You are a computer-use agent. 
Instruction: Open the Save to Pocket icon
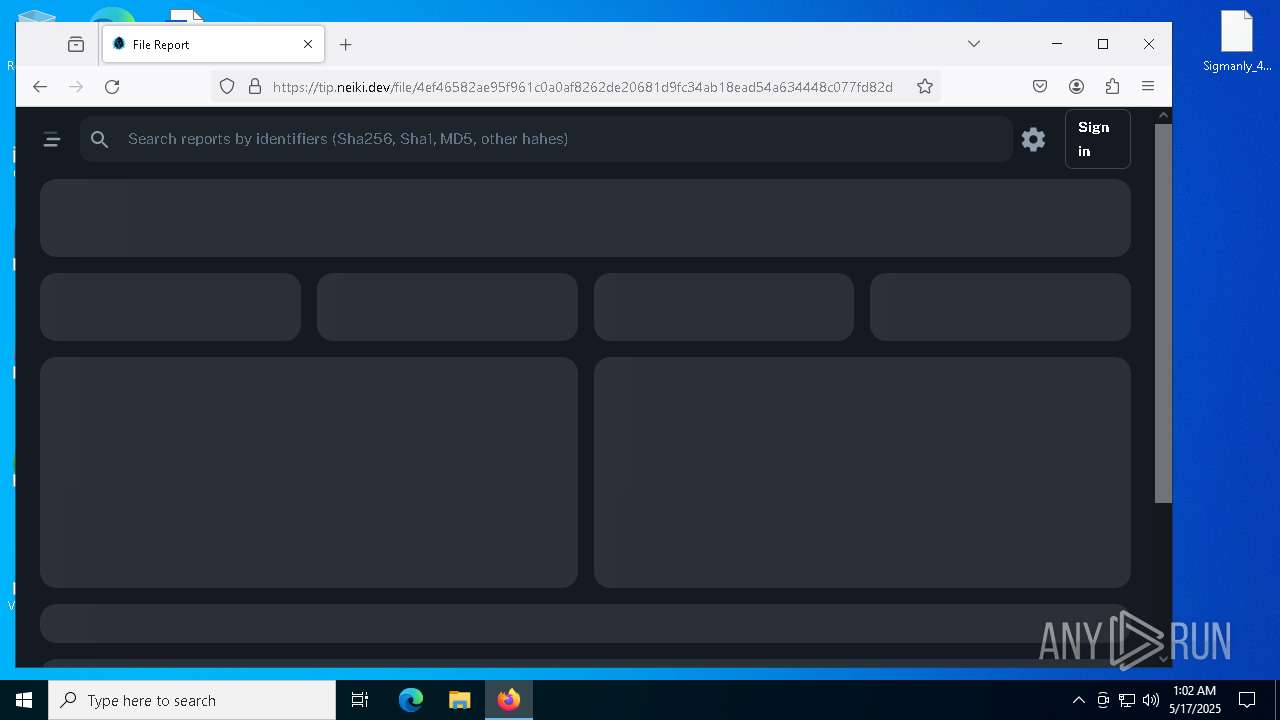[x=1040, y=87]
